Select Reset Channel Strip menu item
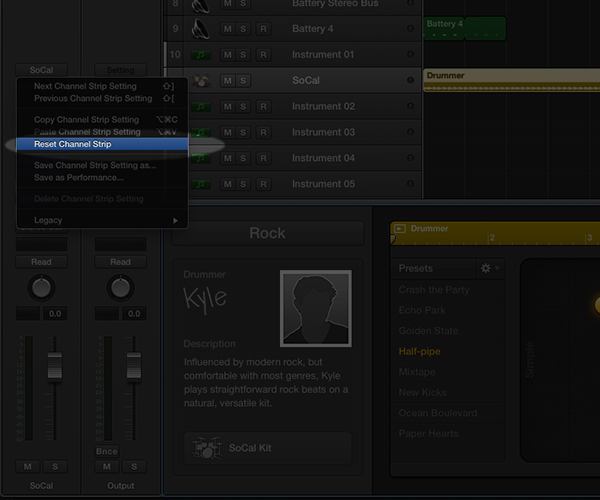 [102, 144]
